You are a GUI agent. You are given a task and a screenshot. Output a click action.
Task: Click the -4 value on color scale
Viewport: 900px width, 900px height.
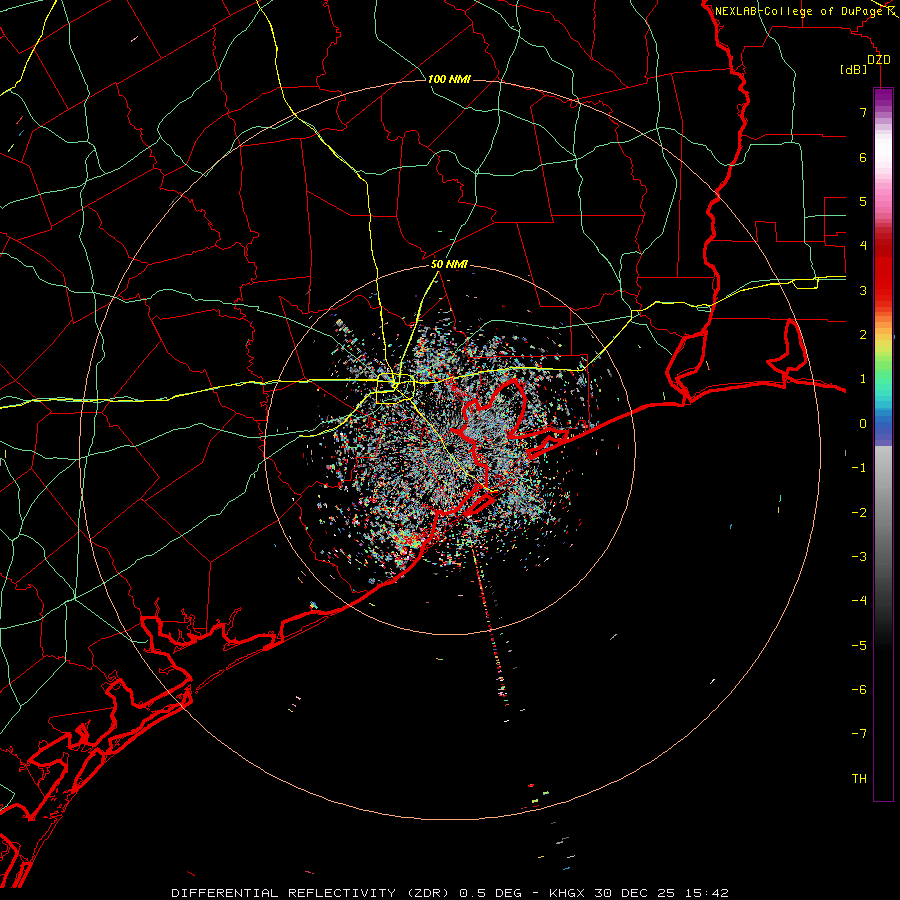tap(859, 601)
